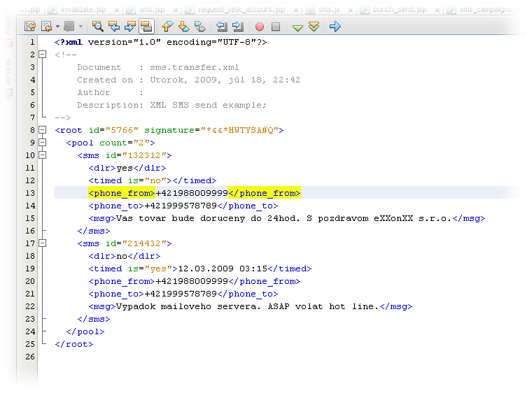Screen dimensions: 527x393
Task: Collapse the root element fold on line 8
Action: pyautogui.click(x=42, y=130)
